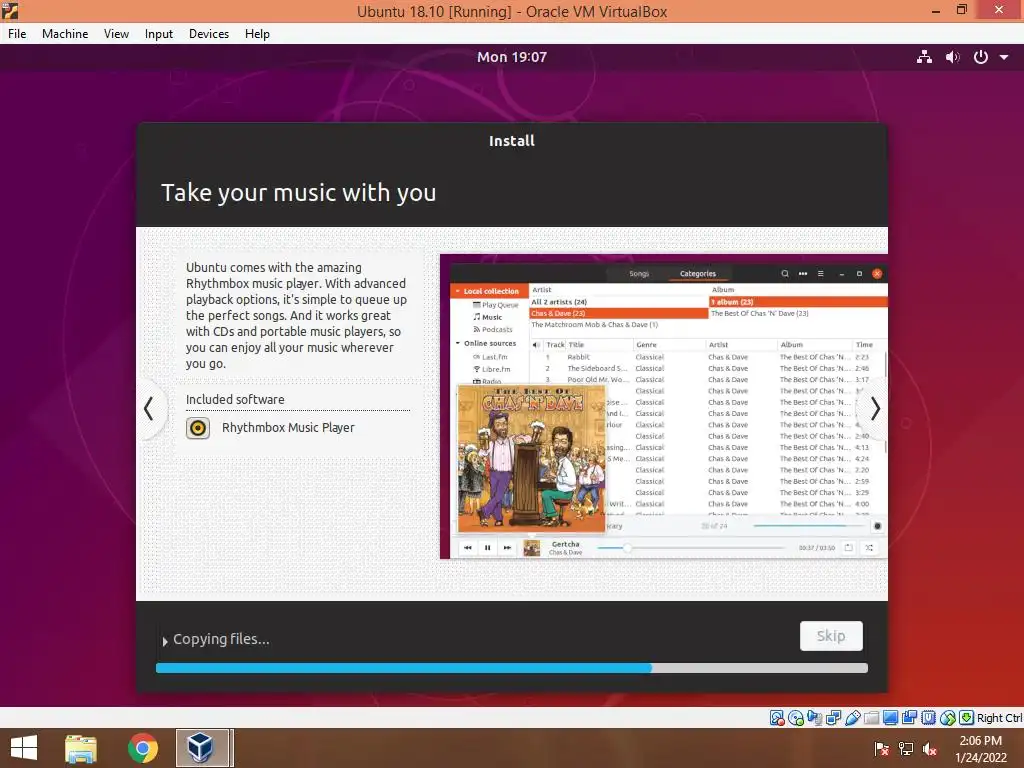The width and height of the screenshot is (1024, 768).
Task: Restore down the VirtualBox window
Action: pos(962,10)
